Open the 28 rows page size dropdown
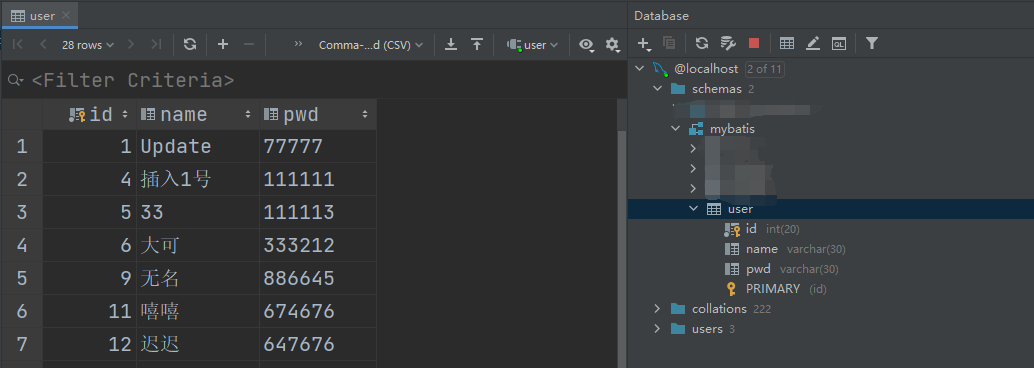 pyautogui.click(x=88, y=45)
